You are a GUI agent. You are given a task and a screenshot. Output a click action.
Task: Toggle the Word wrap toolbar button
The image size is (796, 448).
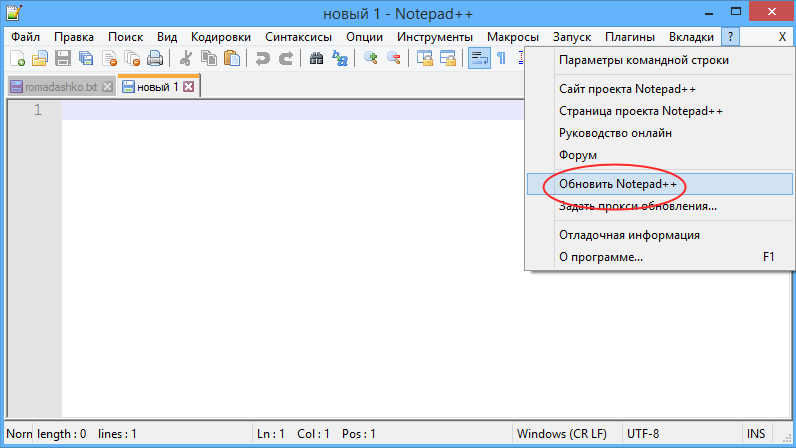tap(479, 58)
